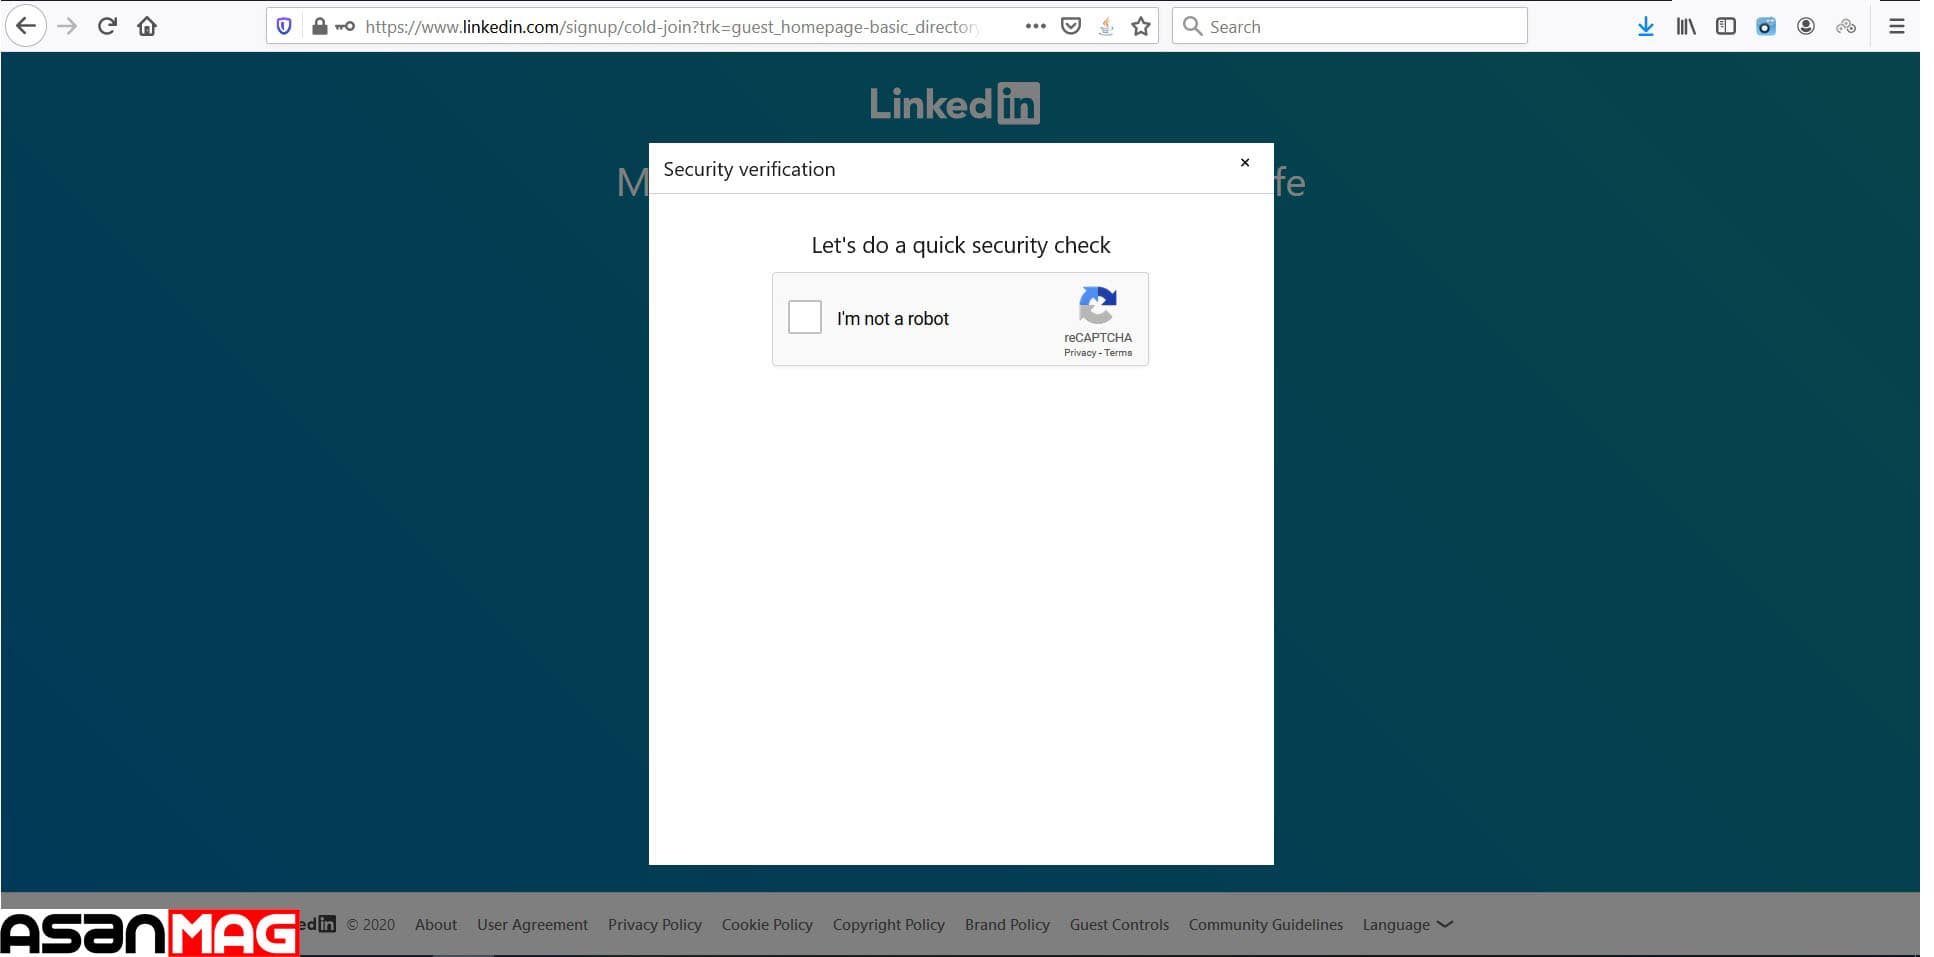
Task: Open the User Agreement footer link
Action: pyautogui.click(x=532, y=925)
